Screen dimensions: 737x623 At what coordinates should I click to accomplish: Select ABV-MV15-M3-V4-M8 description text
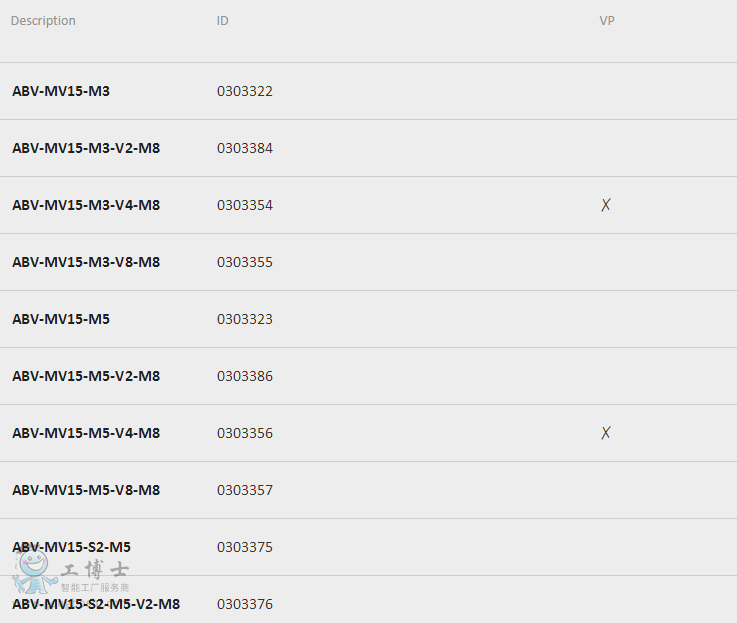click(86, 205)
